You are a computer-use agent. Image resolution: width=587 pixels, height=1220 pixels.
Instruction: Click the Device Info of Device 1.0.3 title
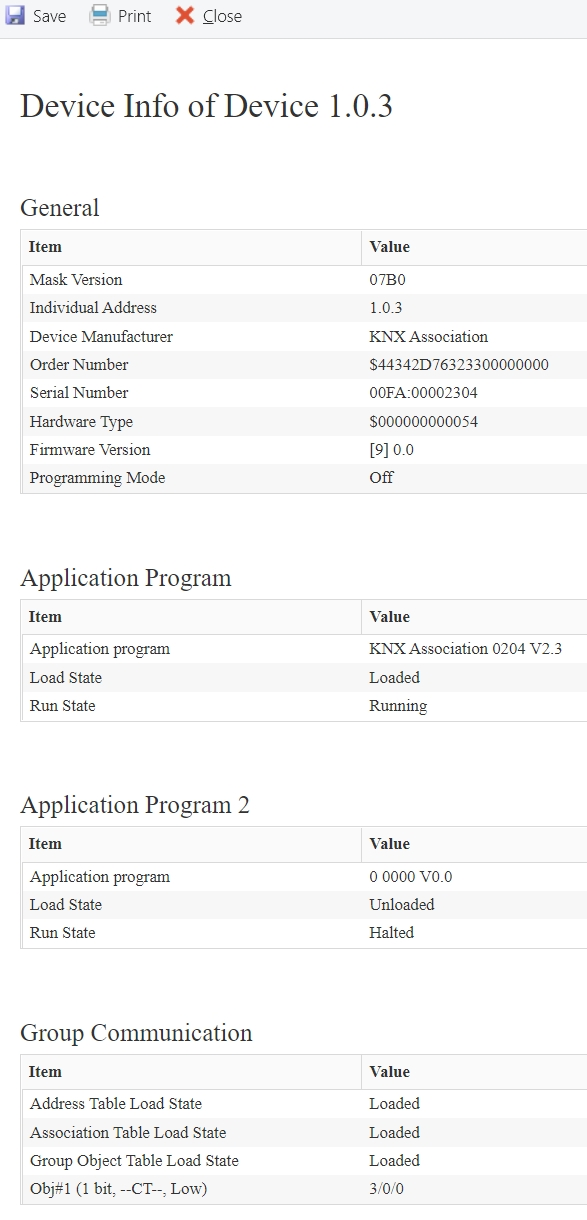click(x=206, y=105)
